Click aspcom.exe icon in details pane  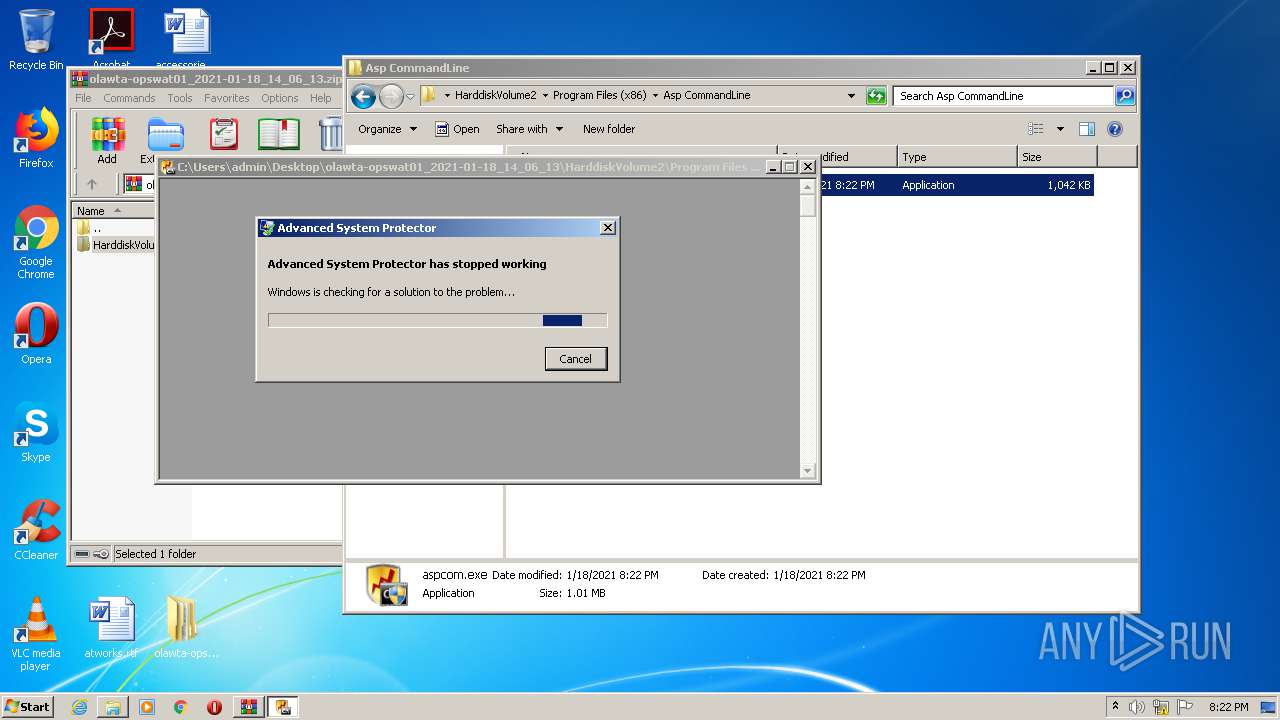(385, 585)
